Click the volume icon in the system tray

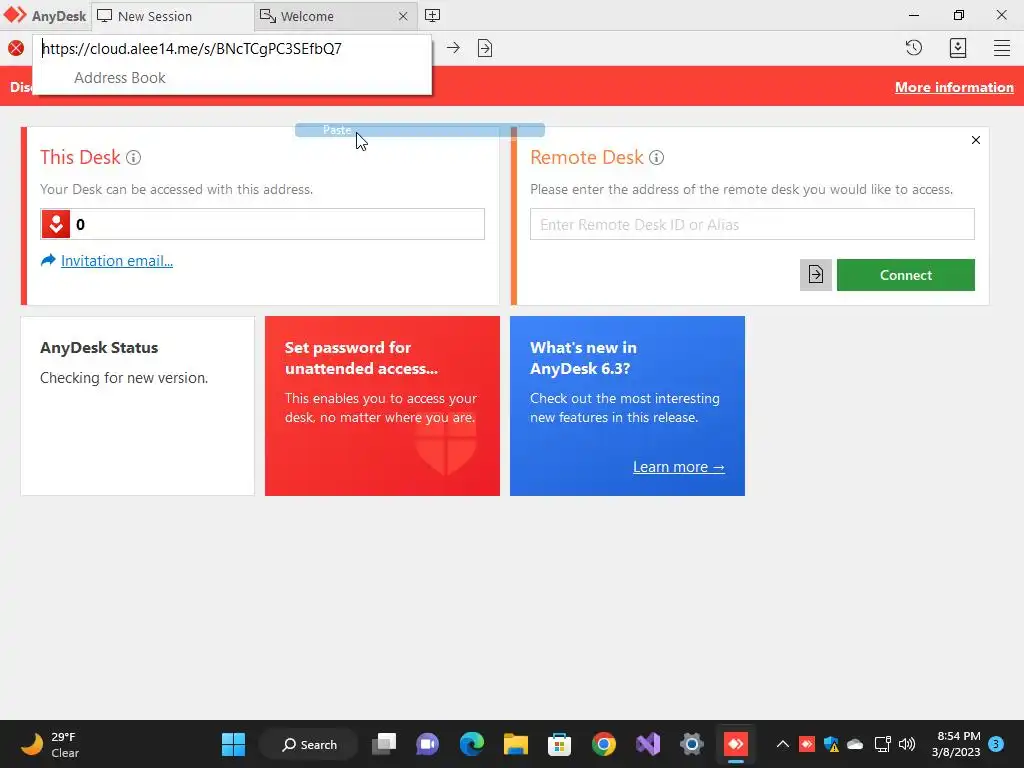point(907,744)
